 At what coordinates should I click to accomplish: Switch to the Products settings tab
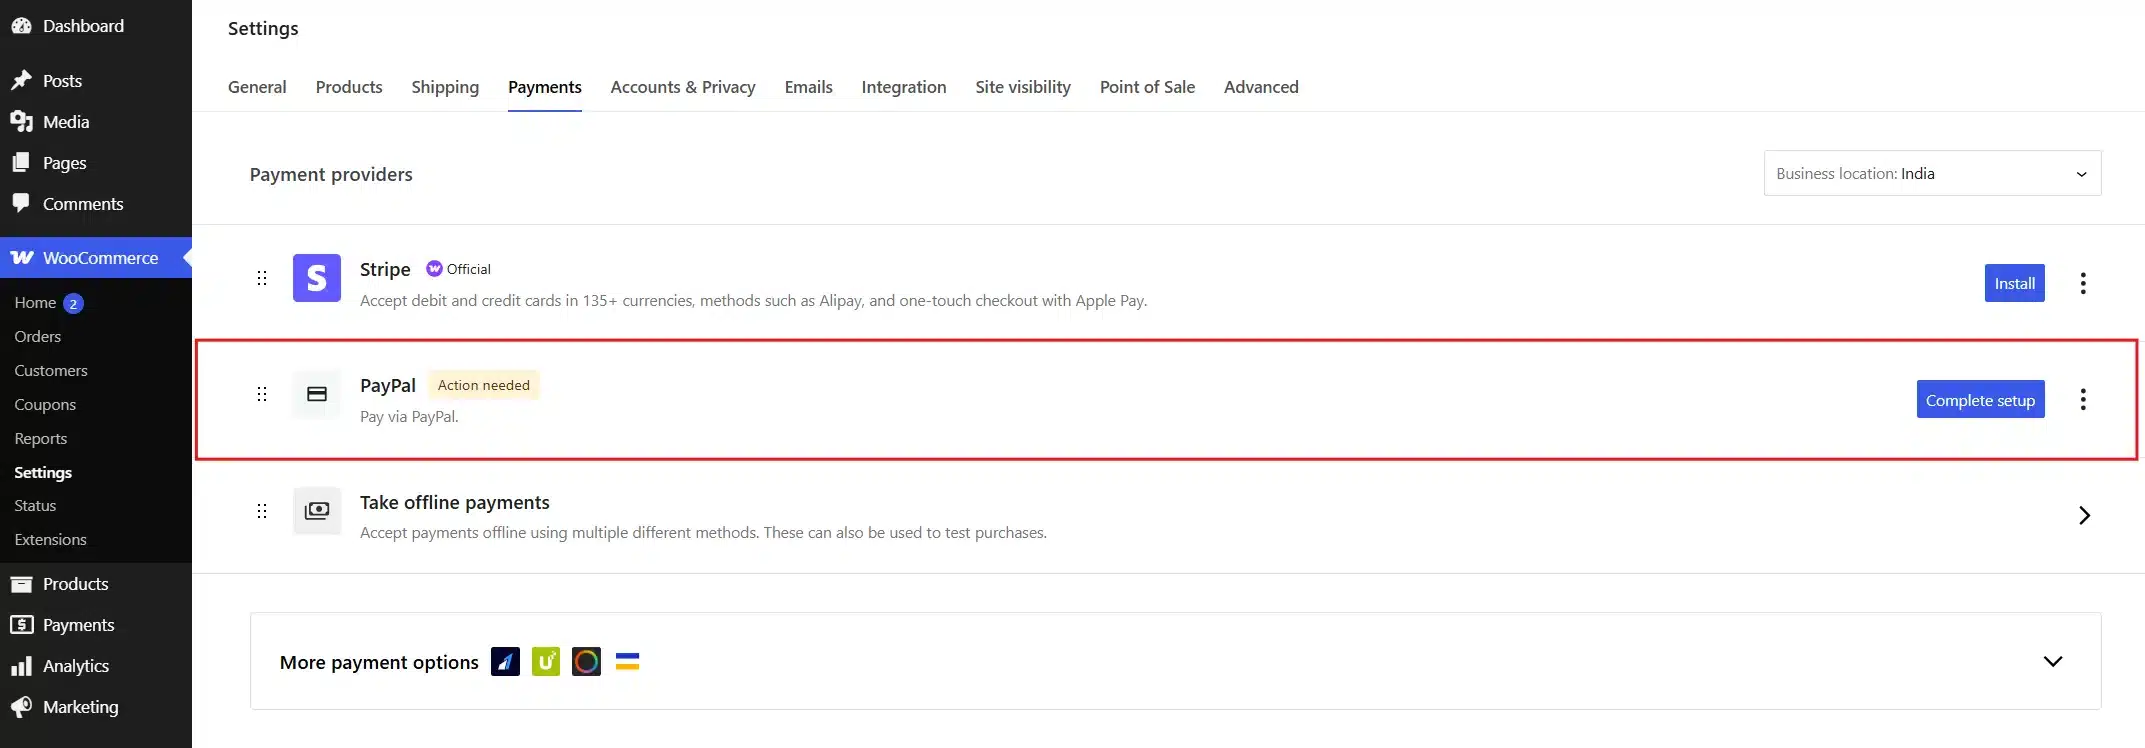click(349, 87)
